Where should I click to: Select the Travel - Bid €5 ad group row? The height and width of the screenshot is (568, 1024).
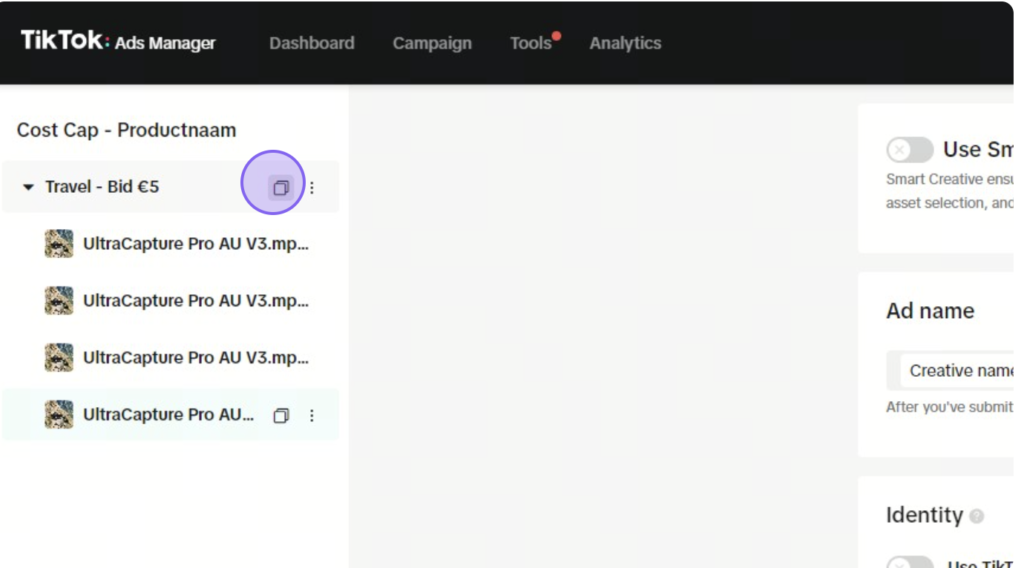coord(170,187)
